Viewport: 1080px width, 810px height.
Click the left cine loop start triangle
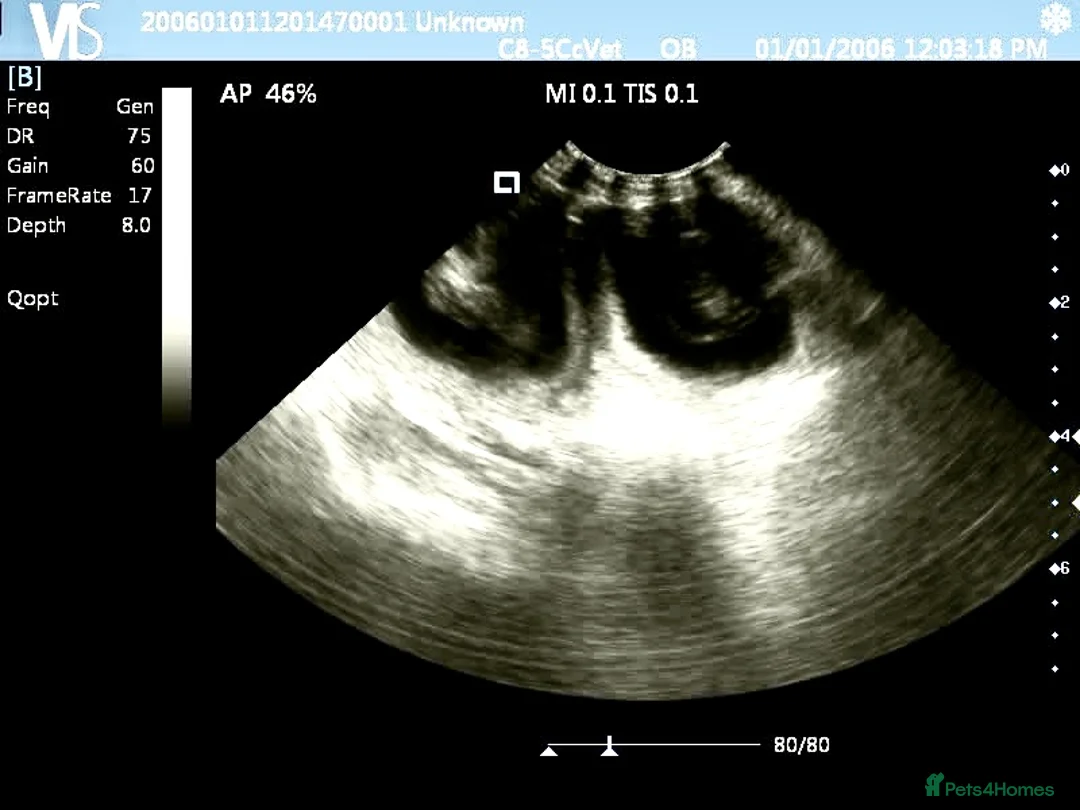pos(548,750)
